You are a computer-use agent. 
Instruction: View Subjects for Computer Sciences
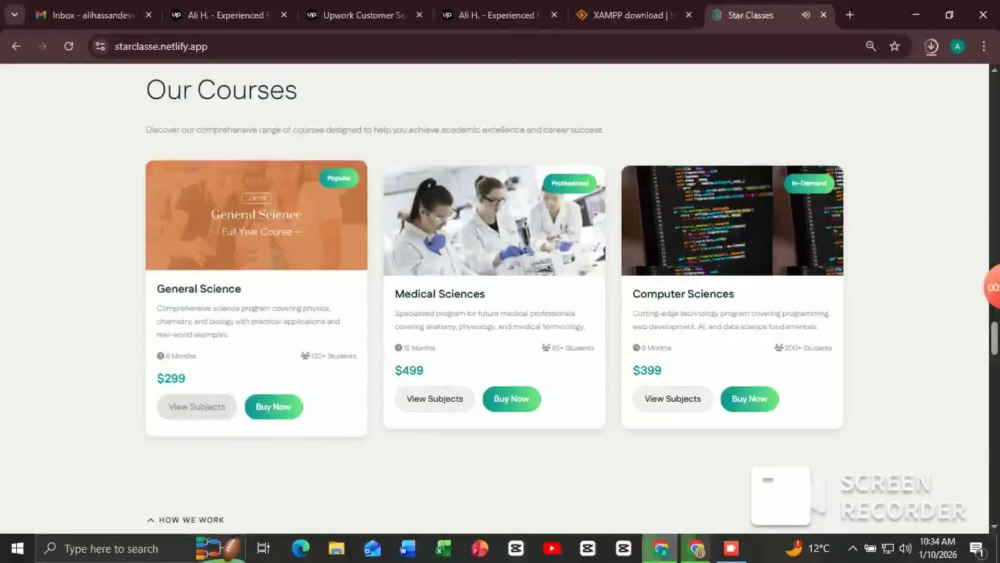tap(672, 398)
